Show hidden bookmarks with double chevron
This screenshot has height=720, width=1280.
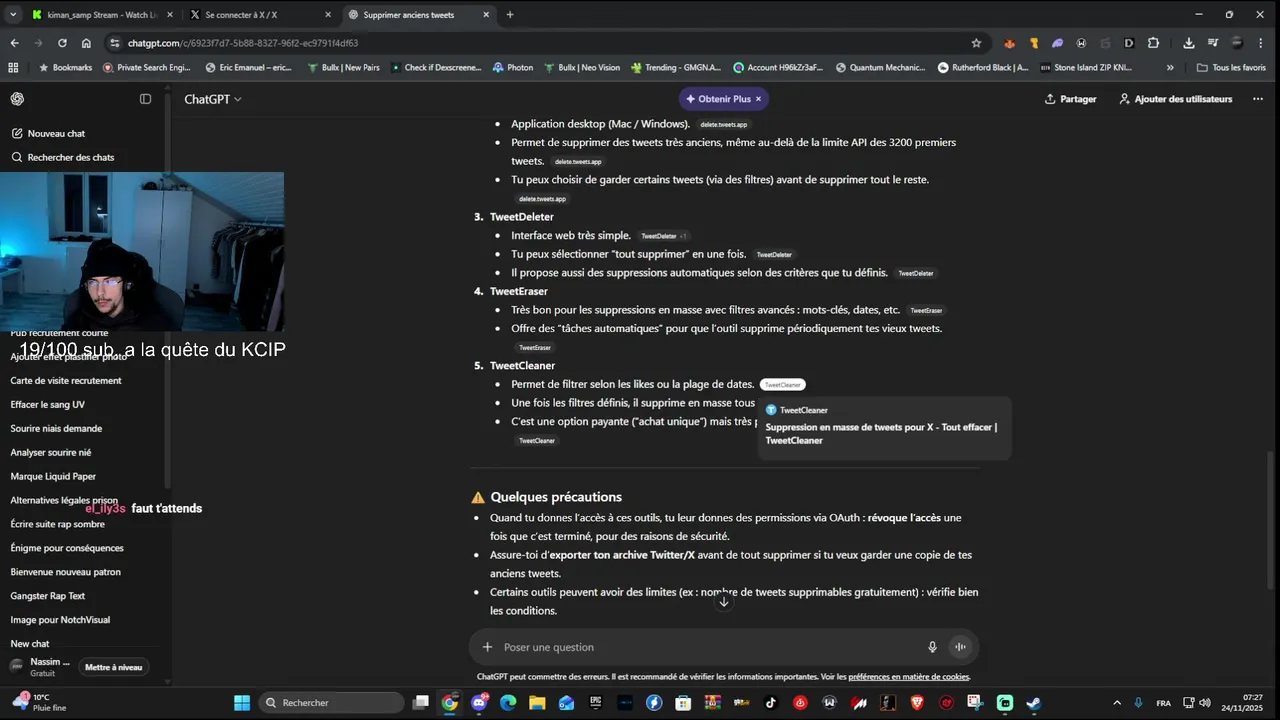1170,68
